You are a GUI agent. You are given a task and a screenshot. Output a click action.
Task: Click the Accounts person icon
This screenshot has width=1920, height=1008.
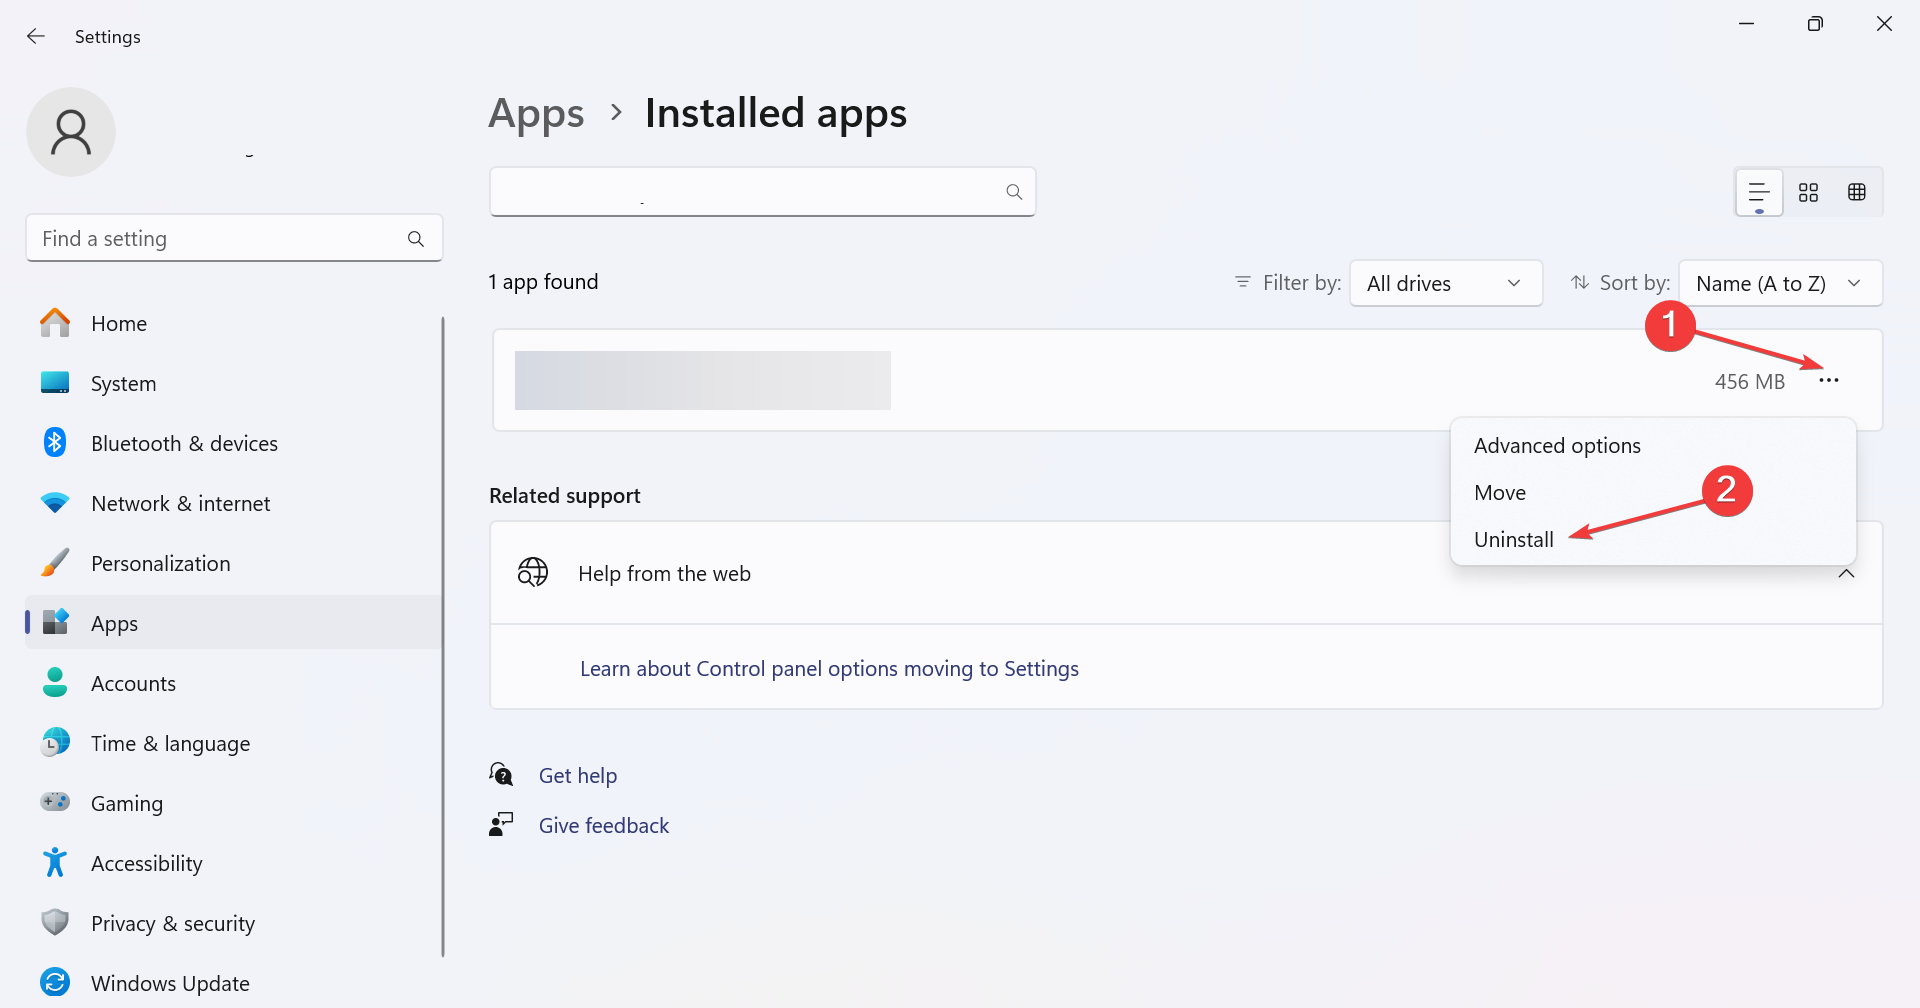pos(55,683)
